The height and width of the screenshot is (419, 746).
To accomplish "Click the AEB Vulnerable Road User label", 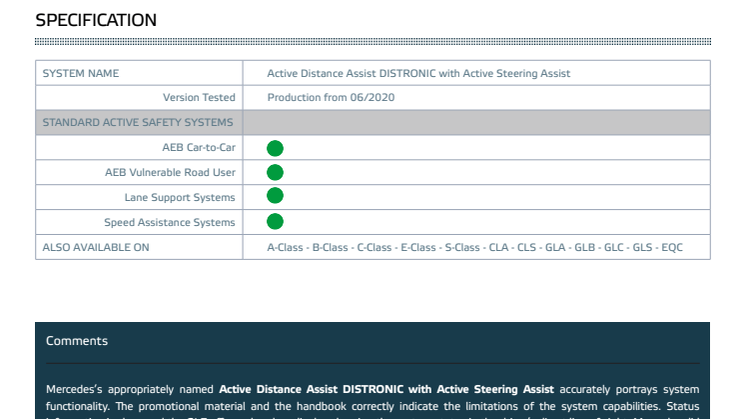I will (x=170, y=172).
